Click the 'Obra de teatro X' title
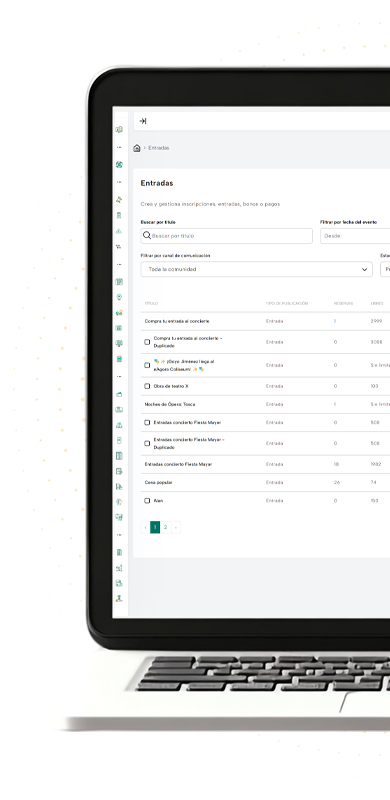The height and width of the screenshot is (800, 390). coord(171,386)
